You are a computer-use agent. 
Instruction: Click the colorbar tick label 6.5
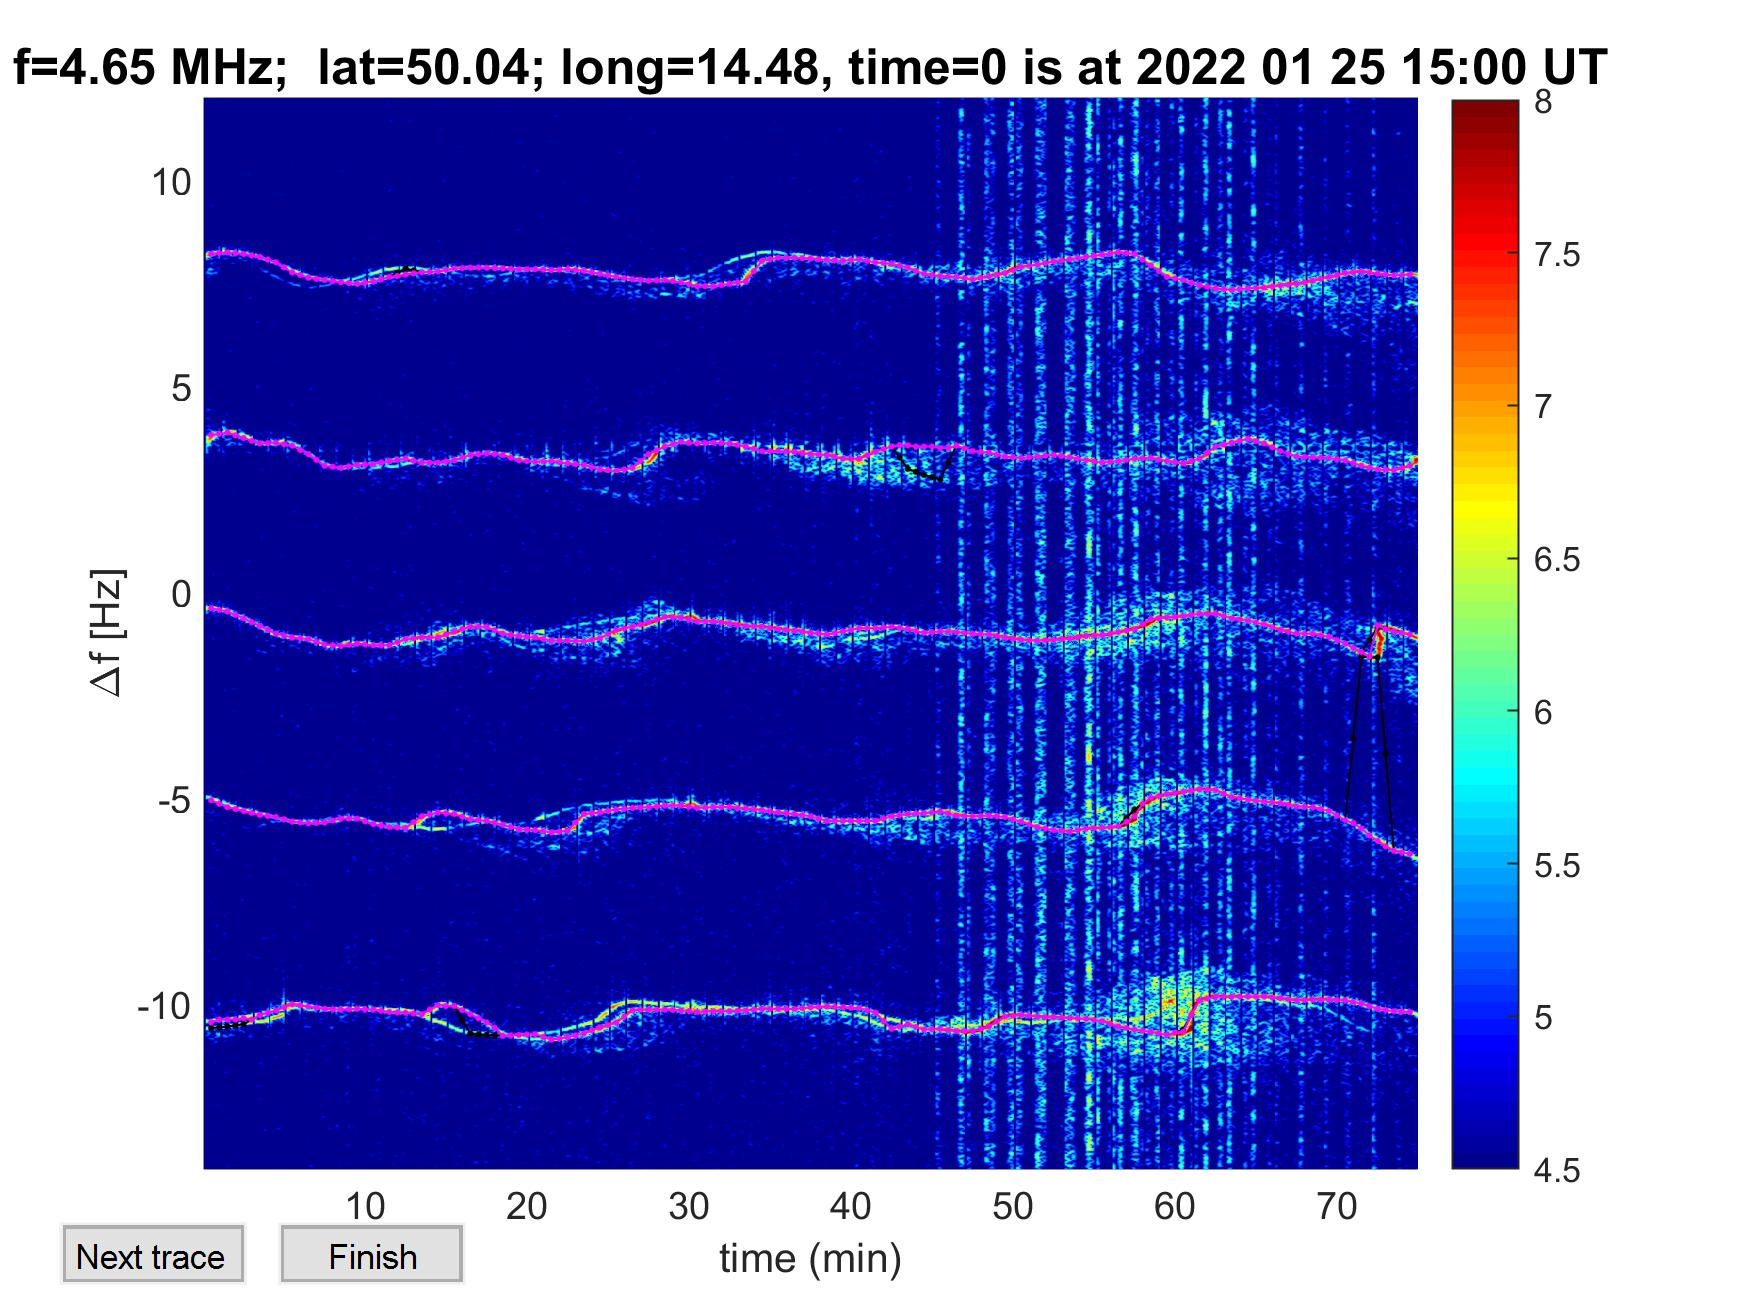click(1557, 560)
